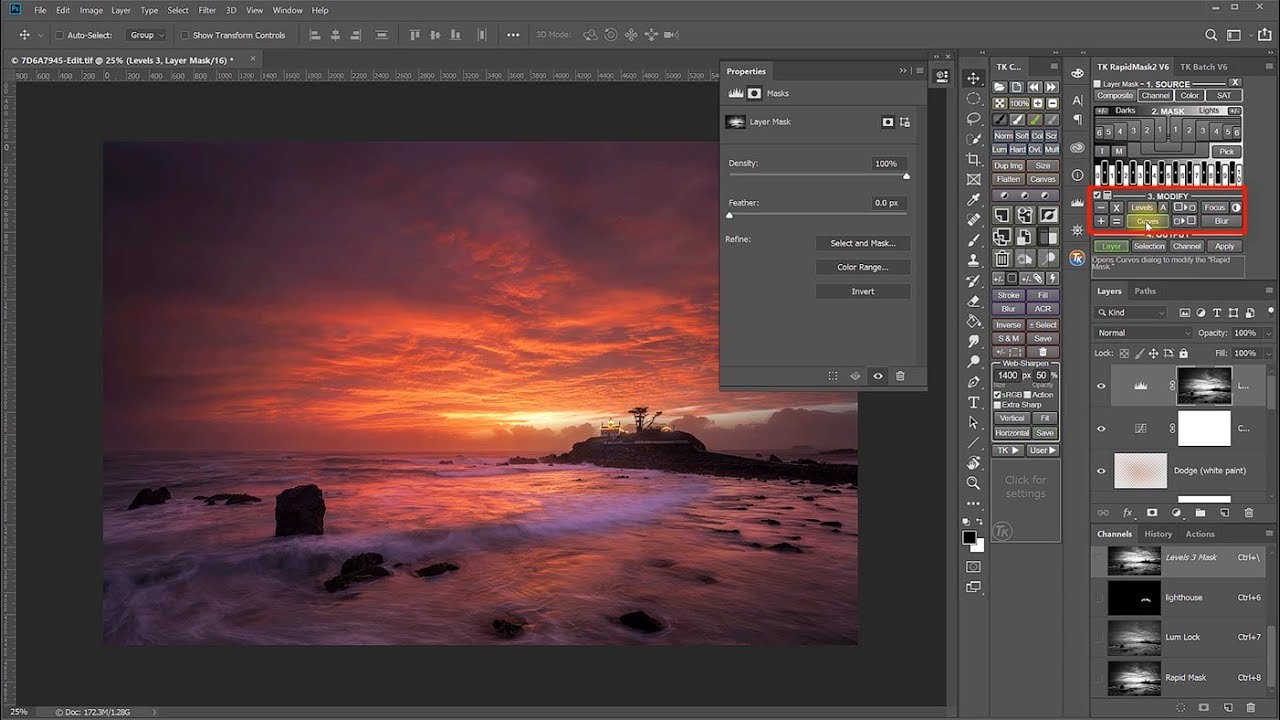Image resolution: width=1280 pixels, height=720 pixels.
Task: Switch to the TK Batch V6 tab
Action: point(1203,67)
